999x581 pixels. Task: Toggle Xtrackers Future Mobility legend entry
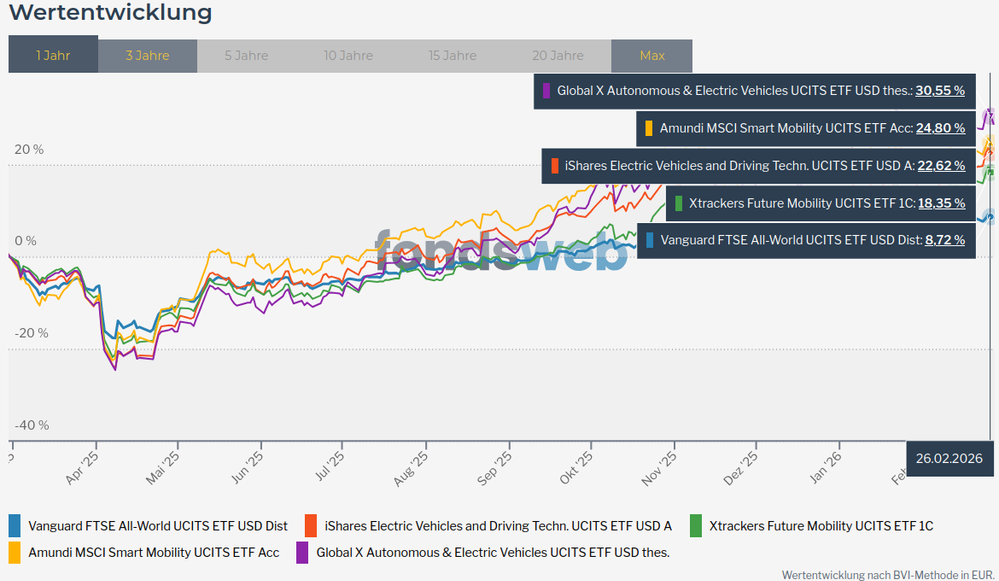click(821, 526)
